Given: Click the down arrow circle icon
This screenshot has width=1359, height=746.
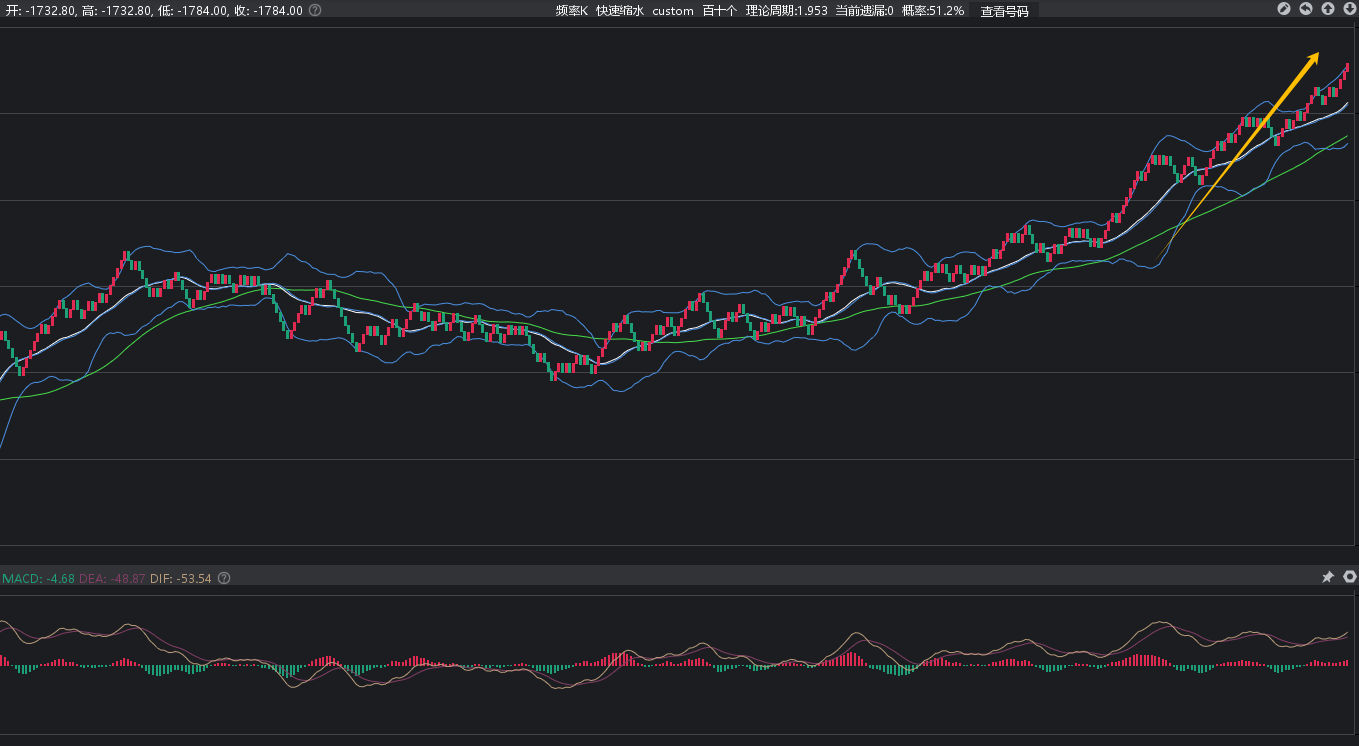Looking at the screenshot, I should pos(1350,9).
